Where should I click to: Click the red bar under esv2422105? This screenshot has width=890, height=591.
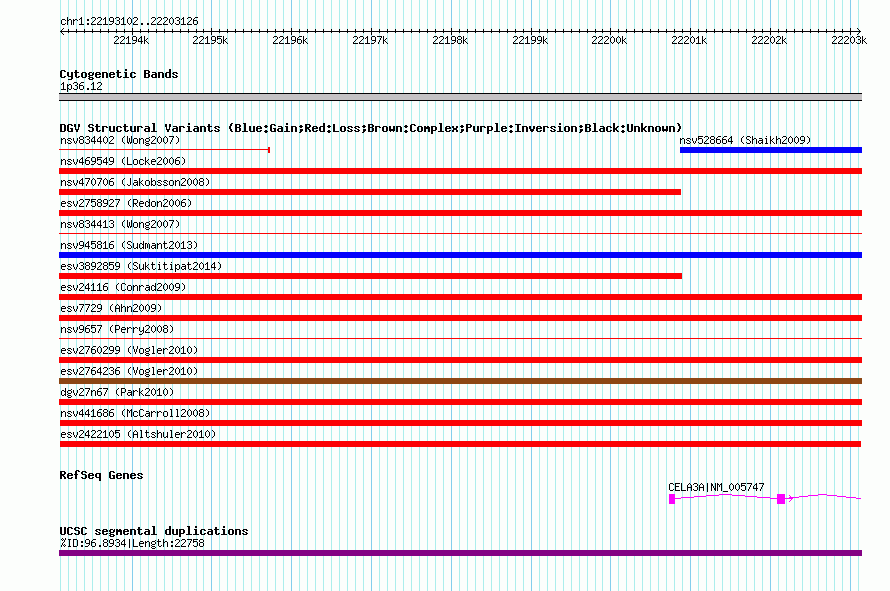click(x=460, y=444)
